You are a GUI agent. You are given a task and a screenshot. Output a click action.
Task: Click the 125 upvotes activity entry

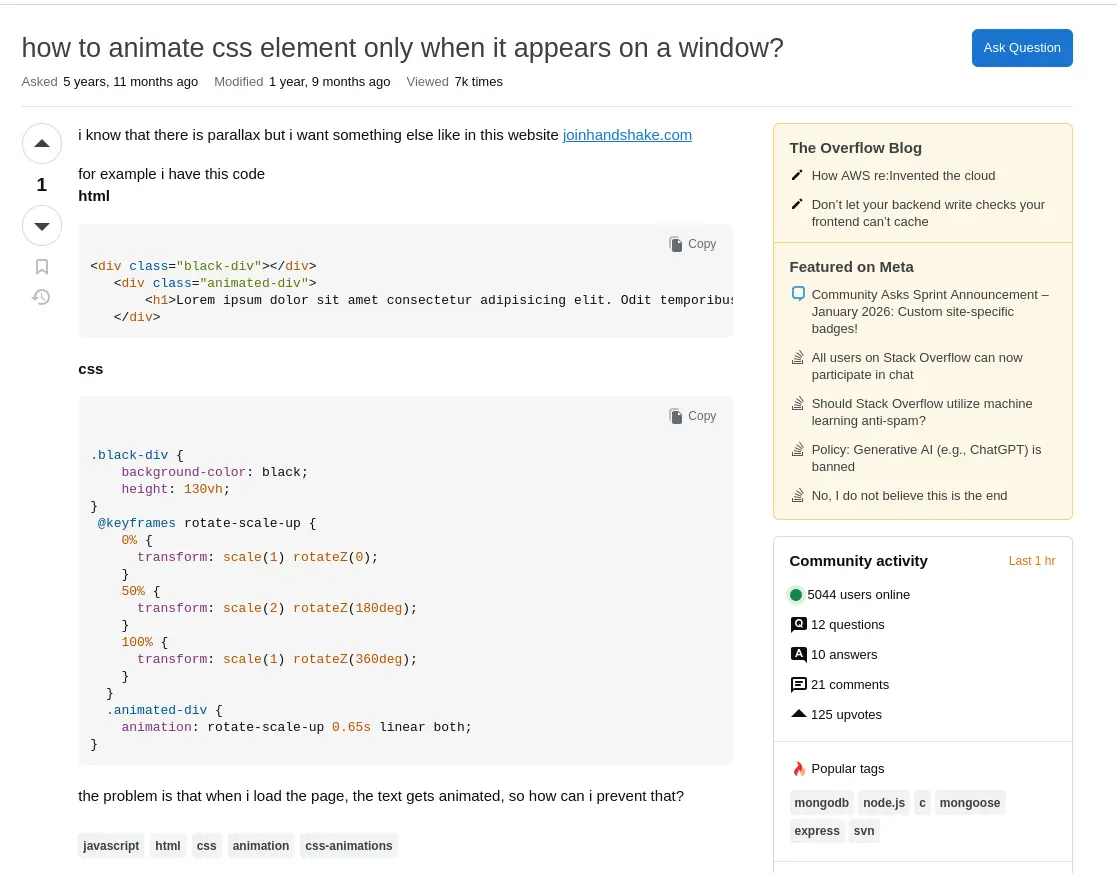[x=846, y=714]
